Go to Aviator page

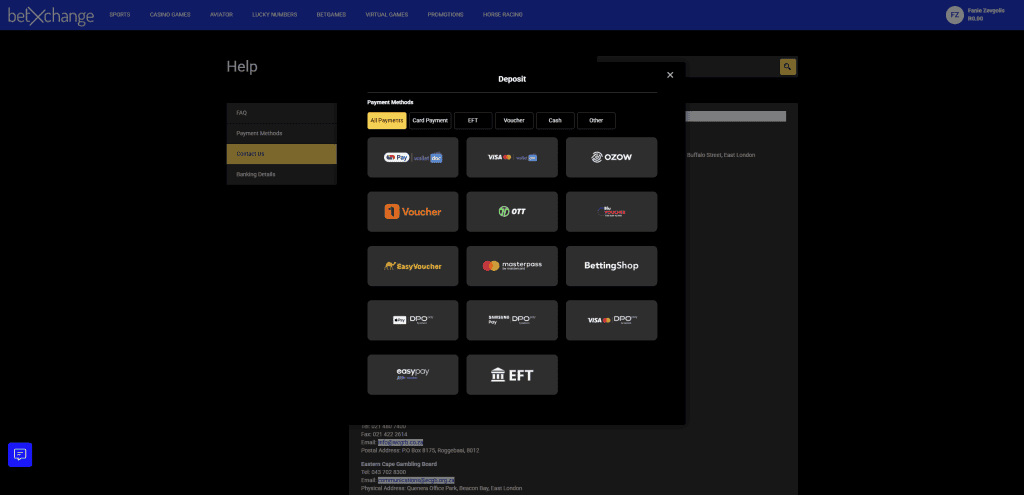click(x=221, y=15)
